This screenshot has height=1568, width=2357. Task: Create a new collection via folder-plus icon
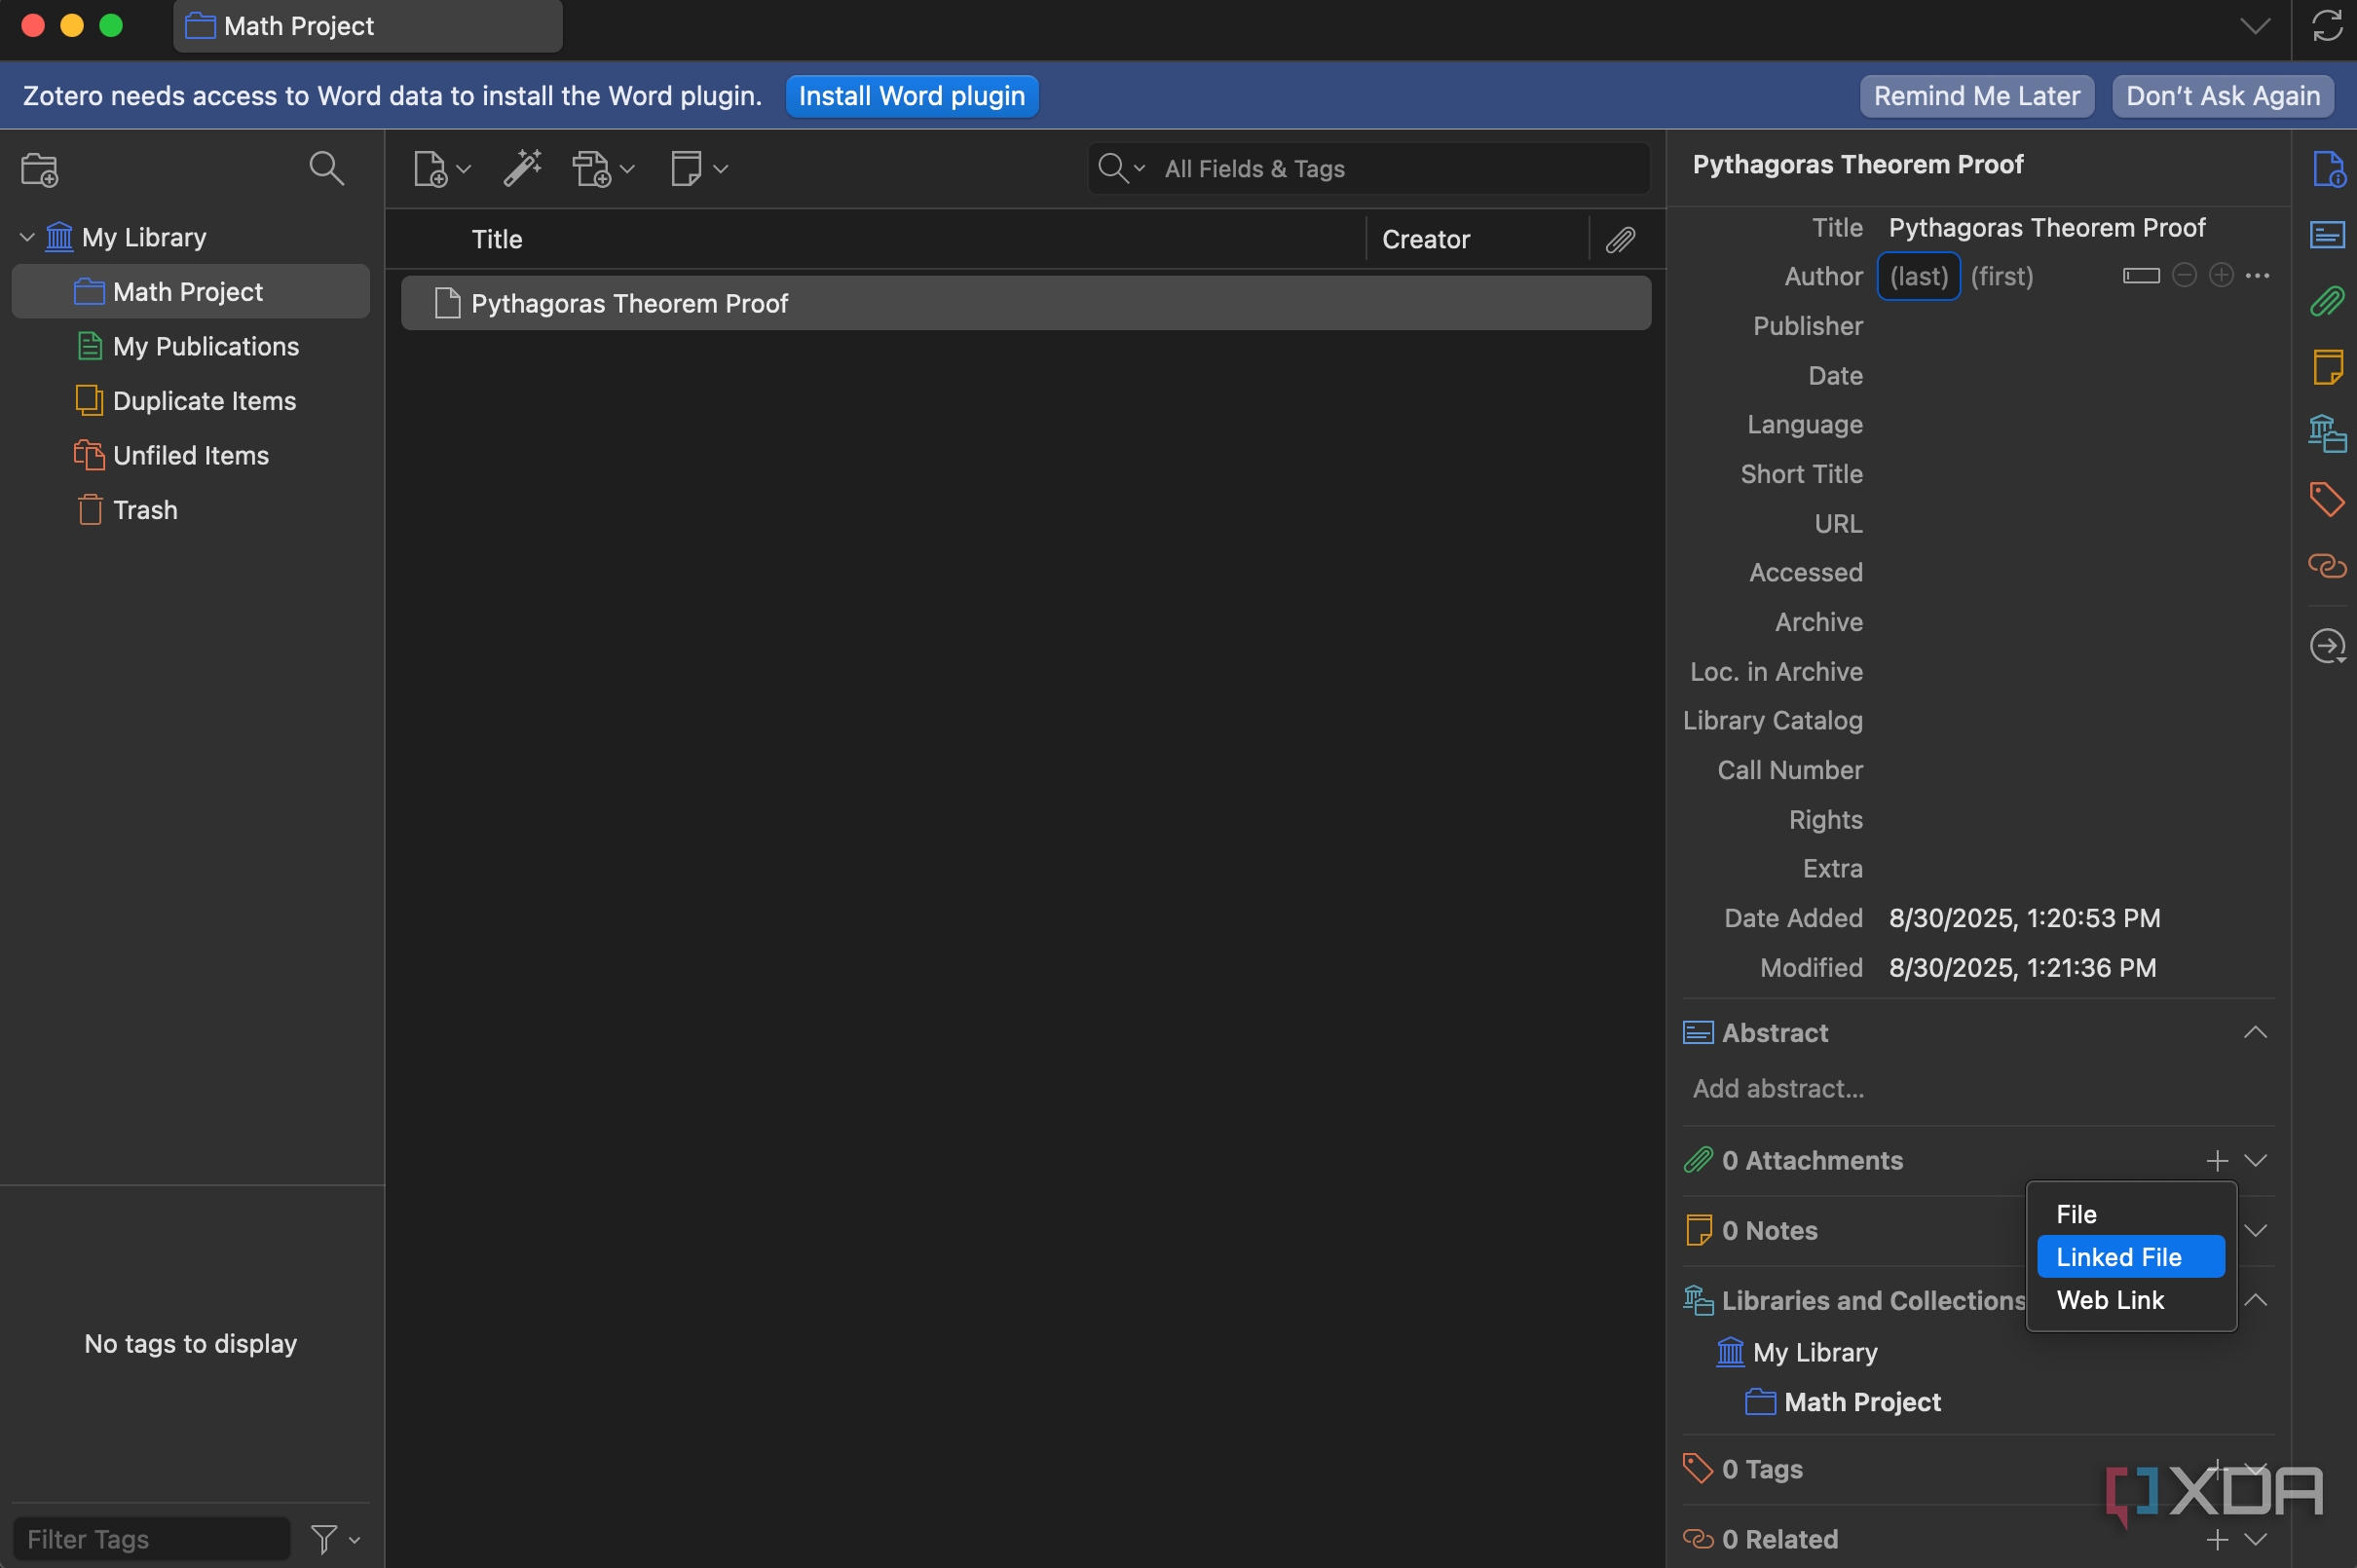(40, 169)
